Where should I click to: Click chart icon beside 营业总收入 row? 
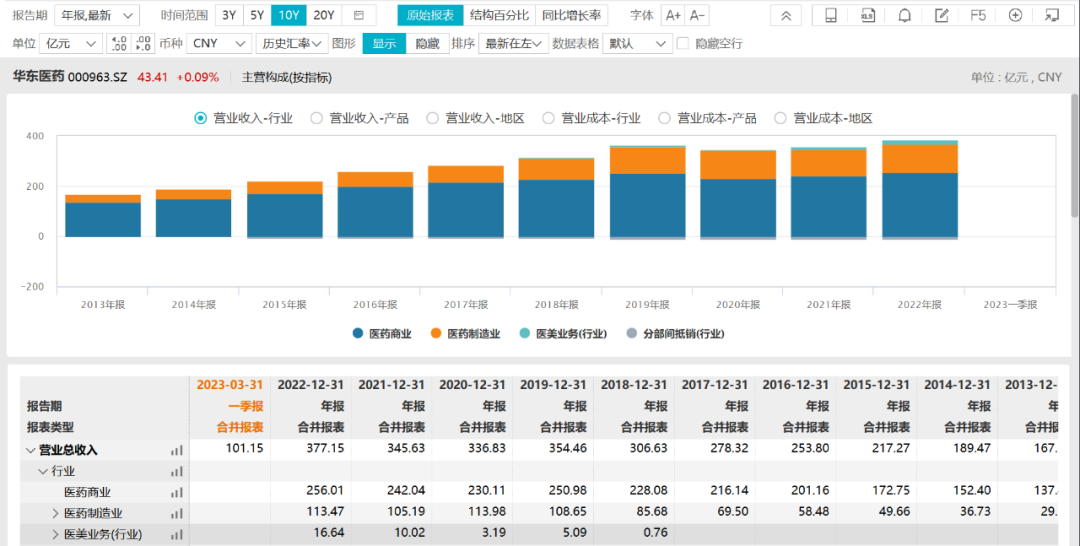pos(177,451)
